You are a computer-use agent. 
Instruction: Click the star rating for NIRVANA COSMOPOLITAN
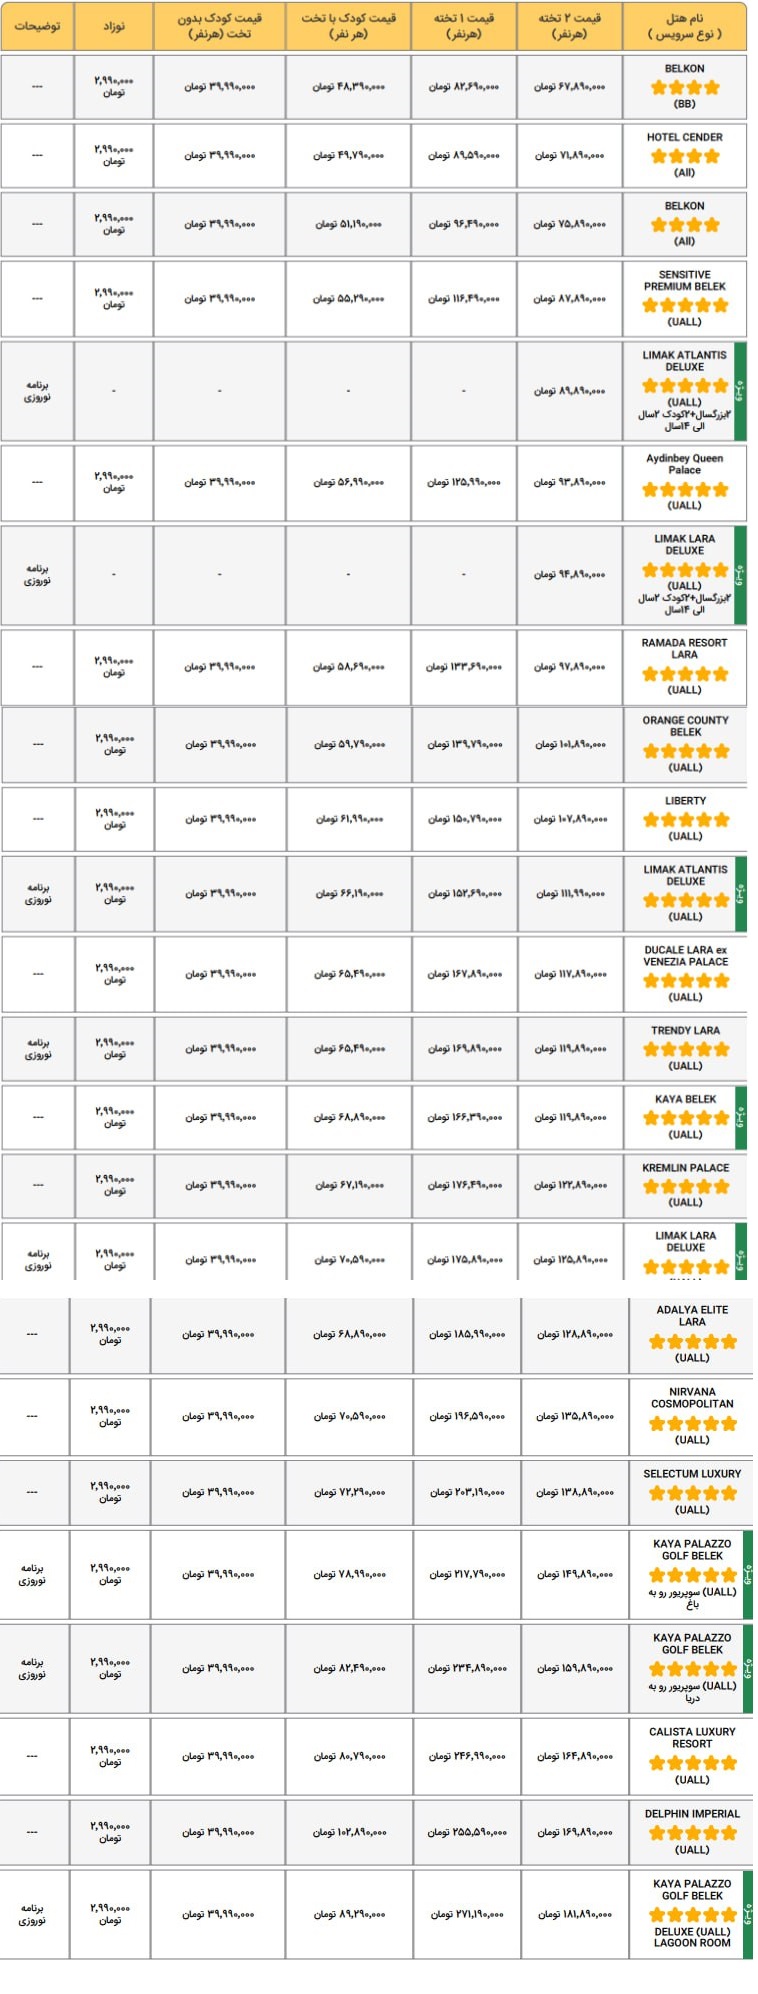692,1423
